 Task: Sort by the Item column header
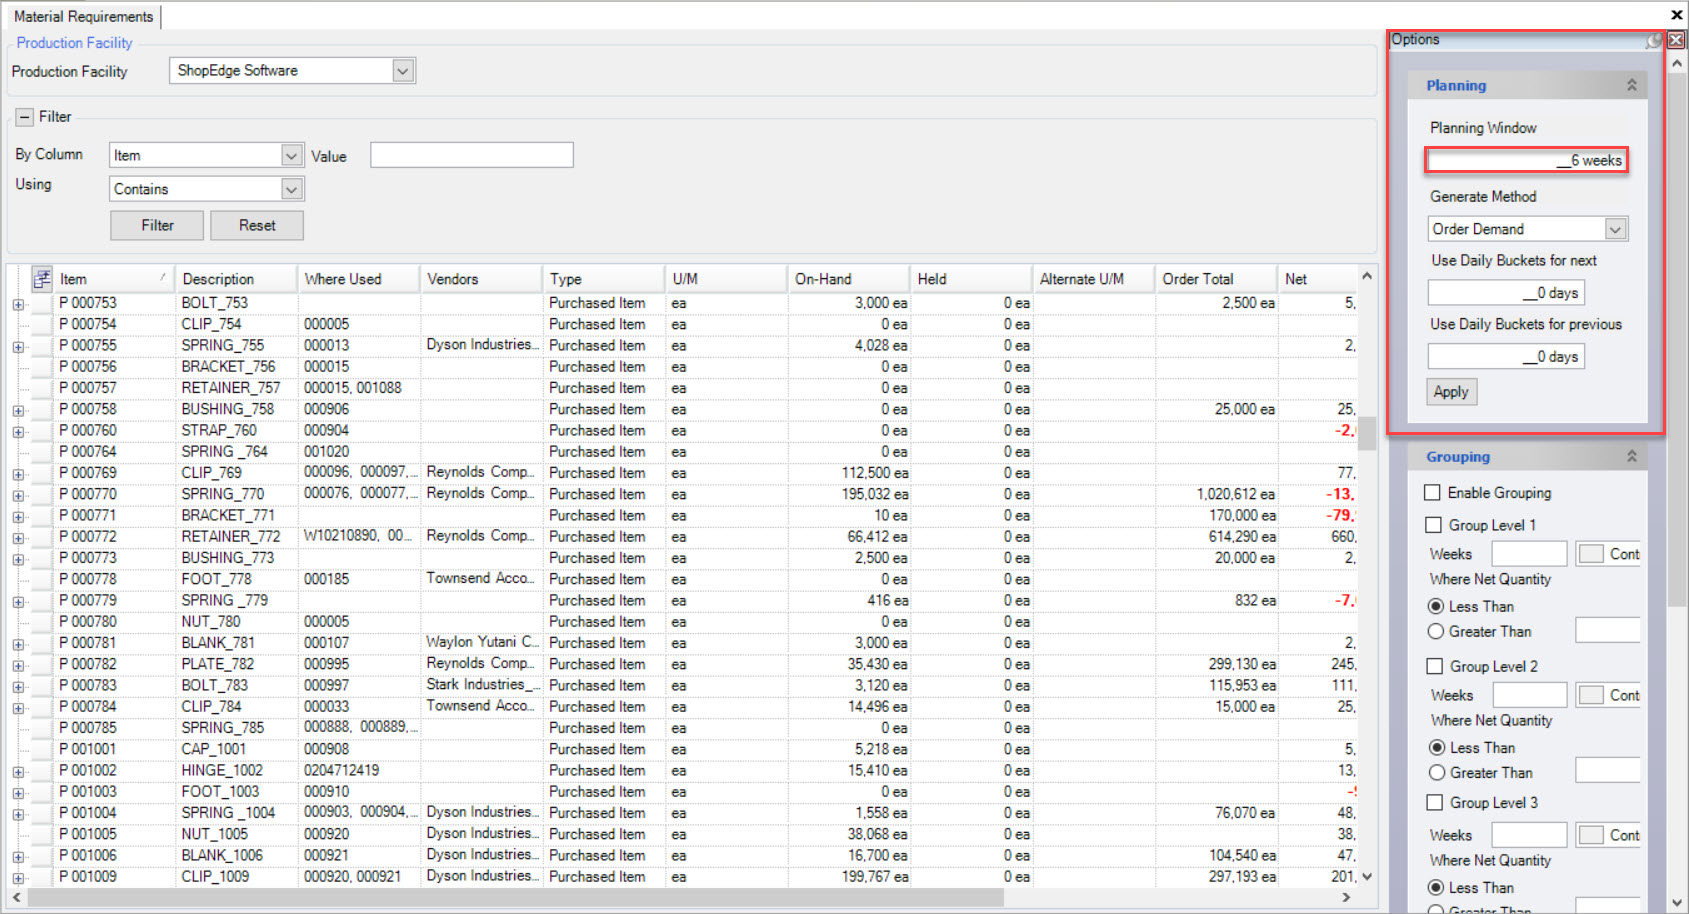[x=113, y=279]
